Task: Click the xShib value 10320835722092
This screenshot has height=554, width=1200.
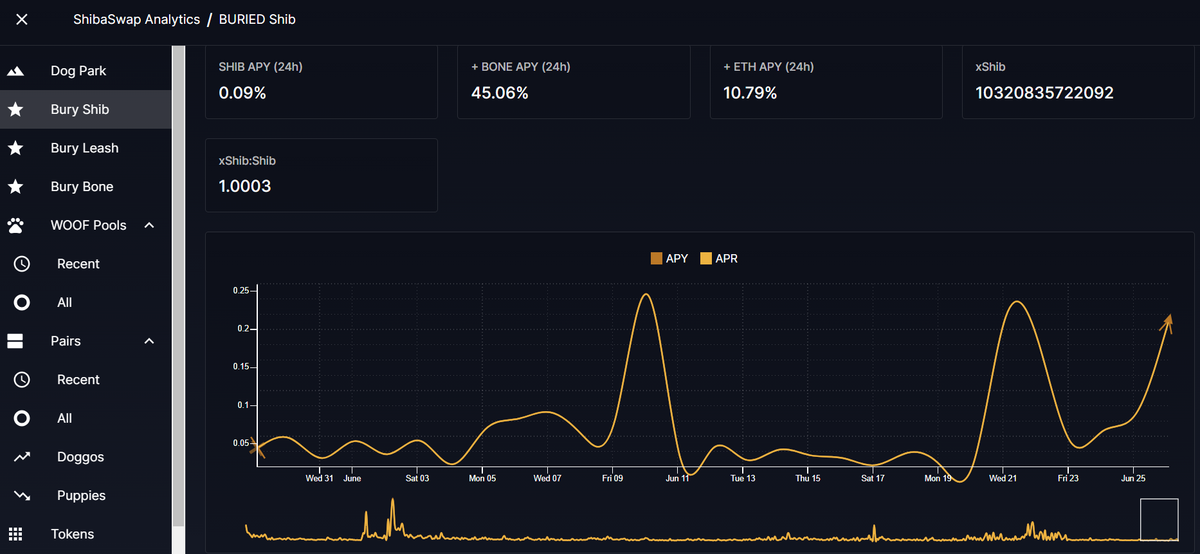Action: click(1044, 93)
